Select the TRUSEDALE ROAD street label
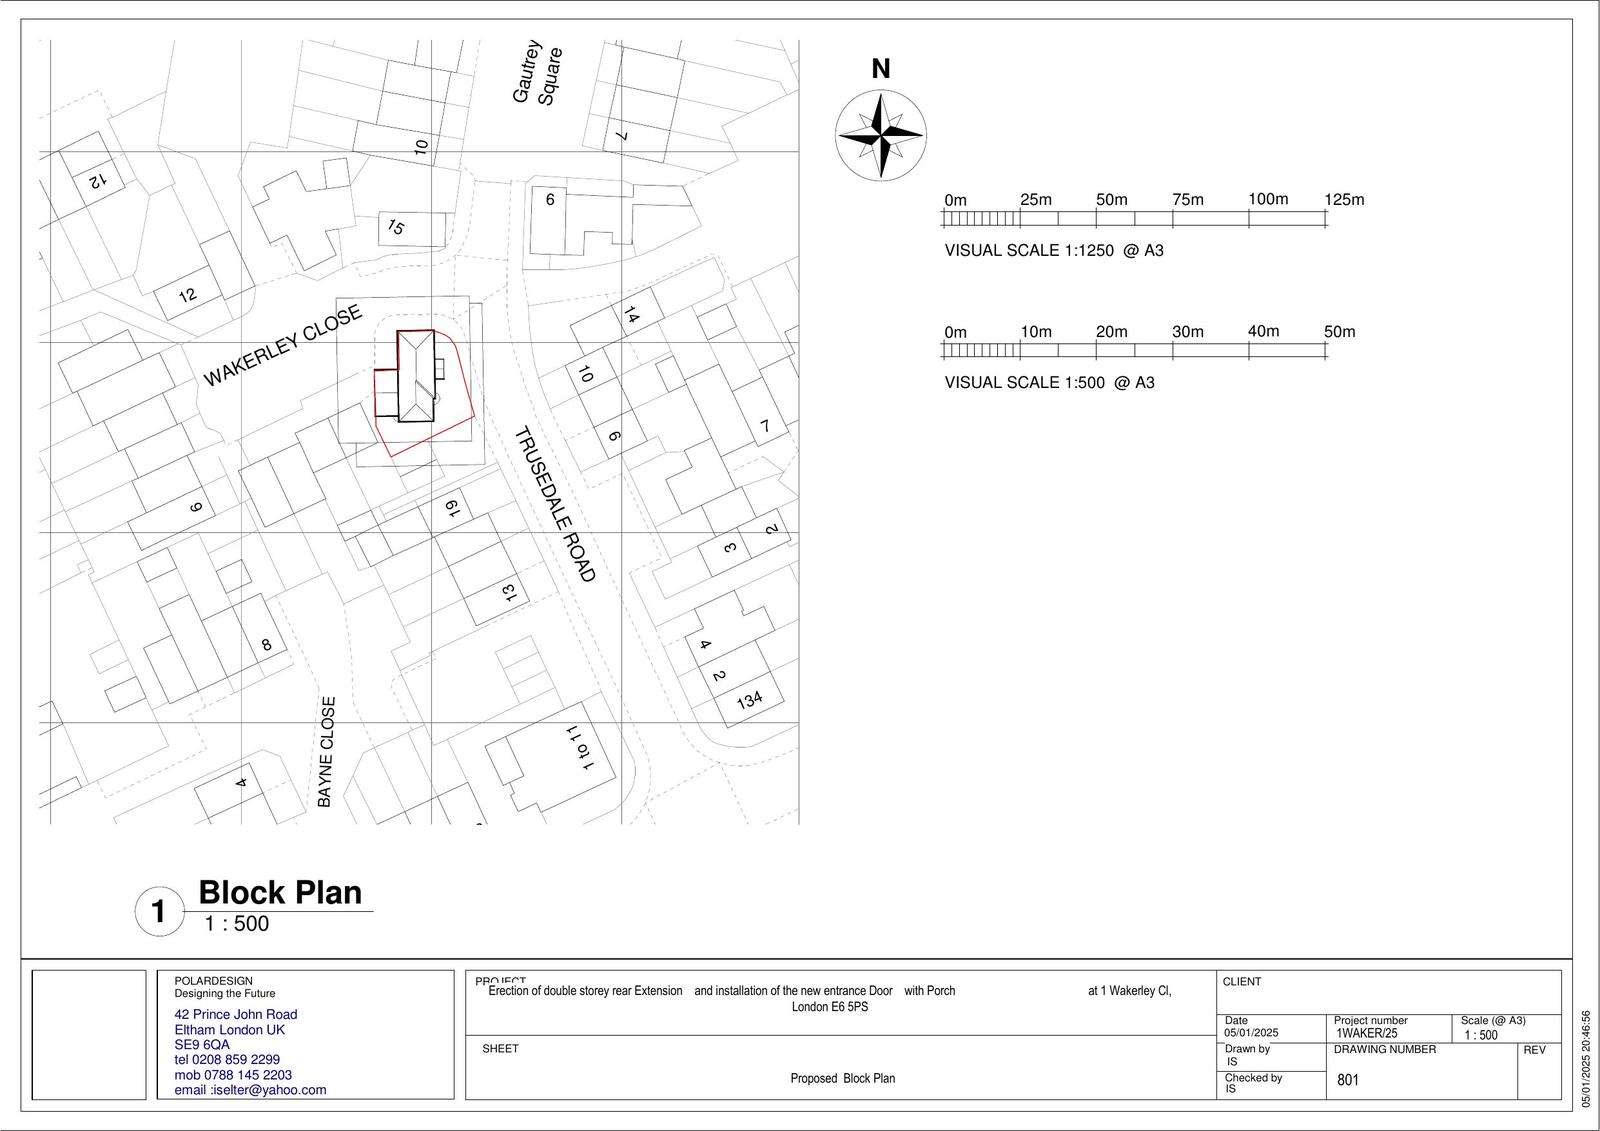The width and height of the screenshot is (1600, 1131). [x=555, y=504]
